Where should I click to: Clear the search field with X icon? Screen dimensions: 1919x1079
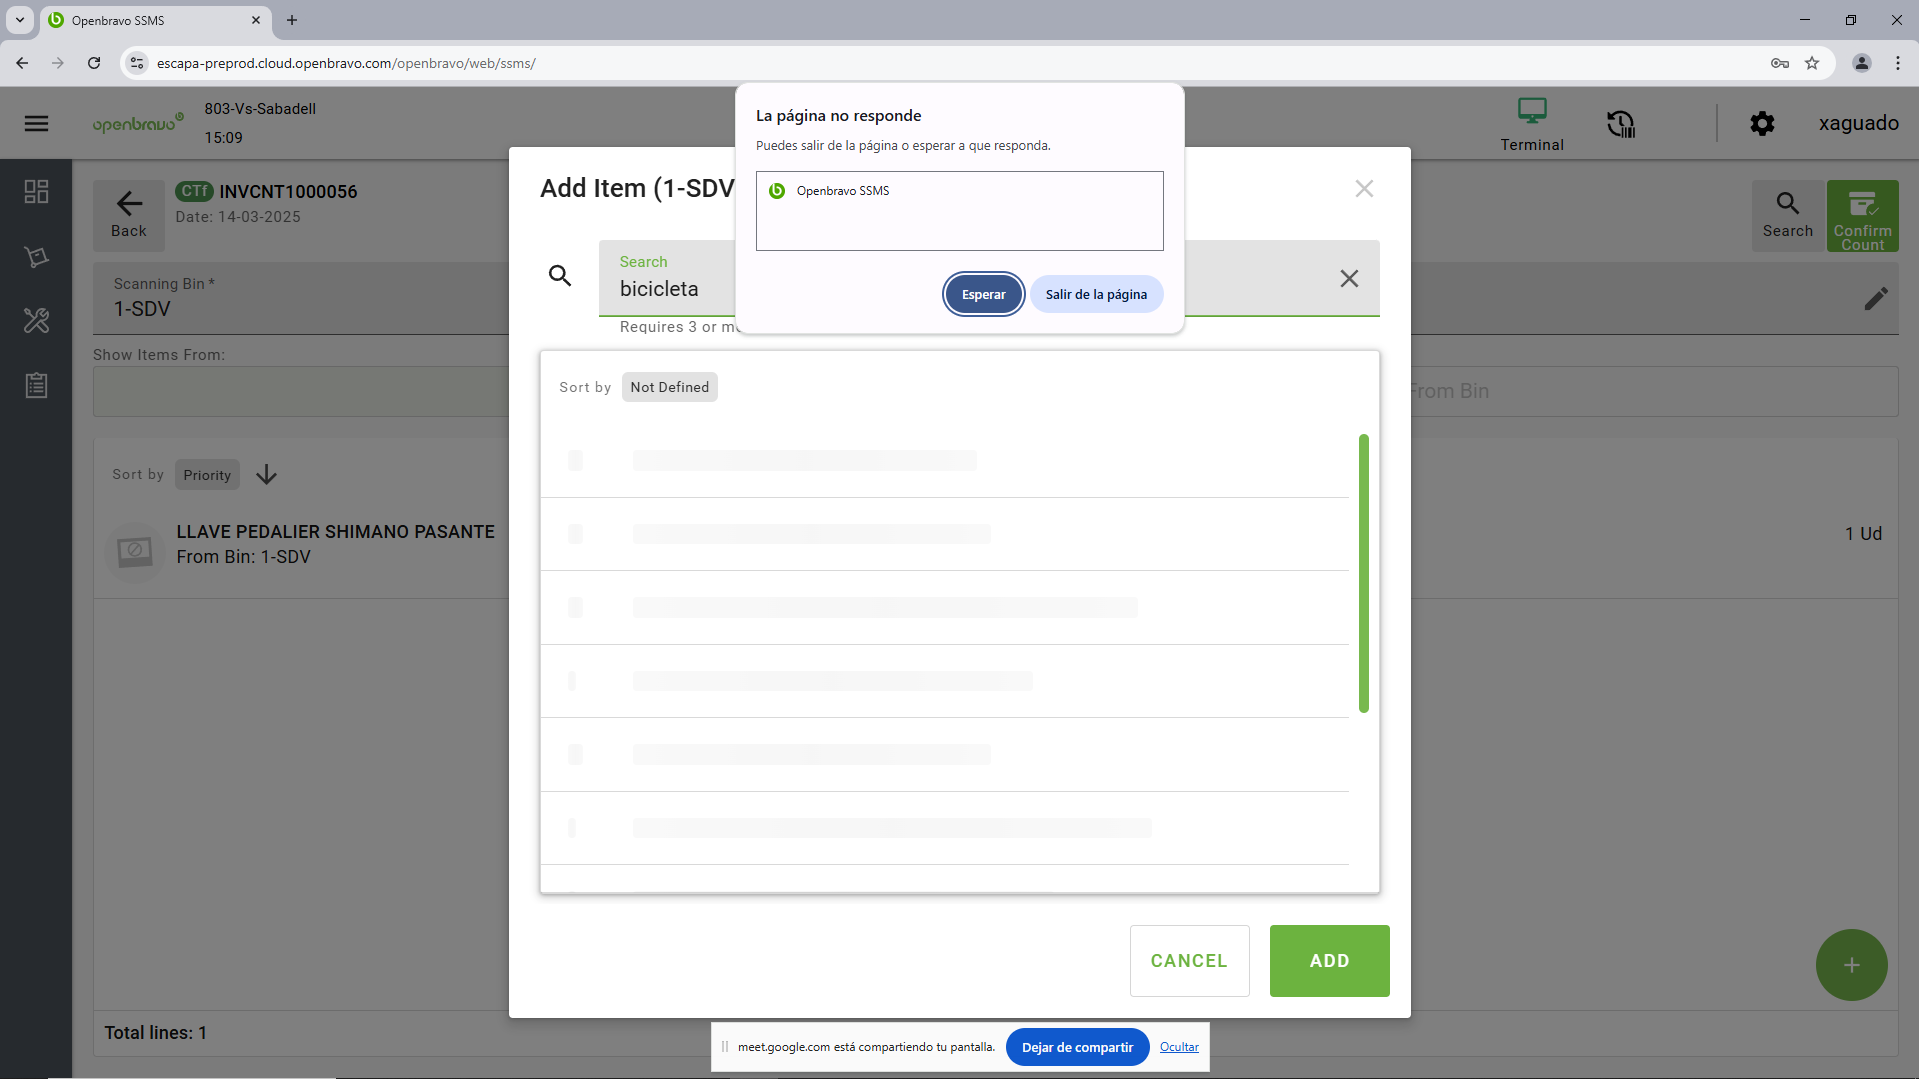[1349, 279]
